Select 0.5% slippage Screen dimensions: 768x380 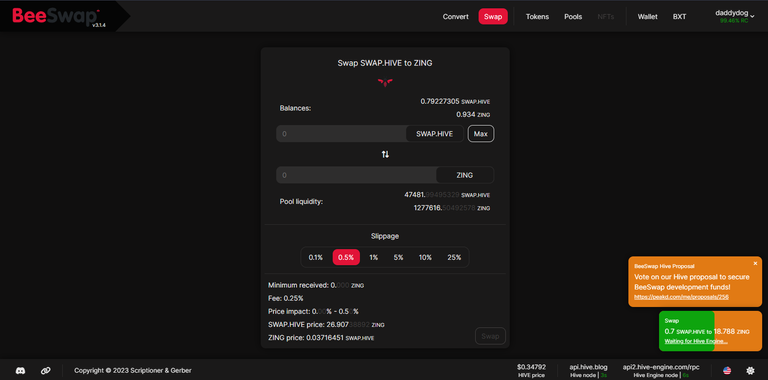(346, 258)
